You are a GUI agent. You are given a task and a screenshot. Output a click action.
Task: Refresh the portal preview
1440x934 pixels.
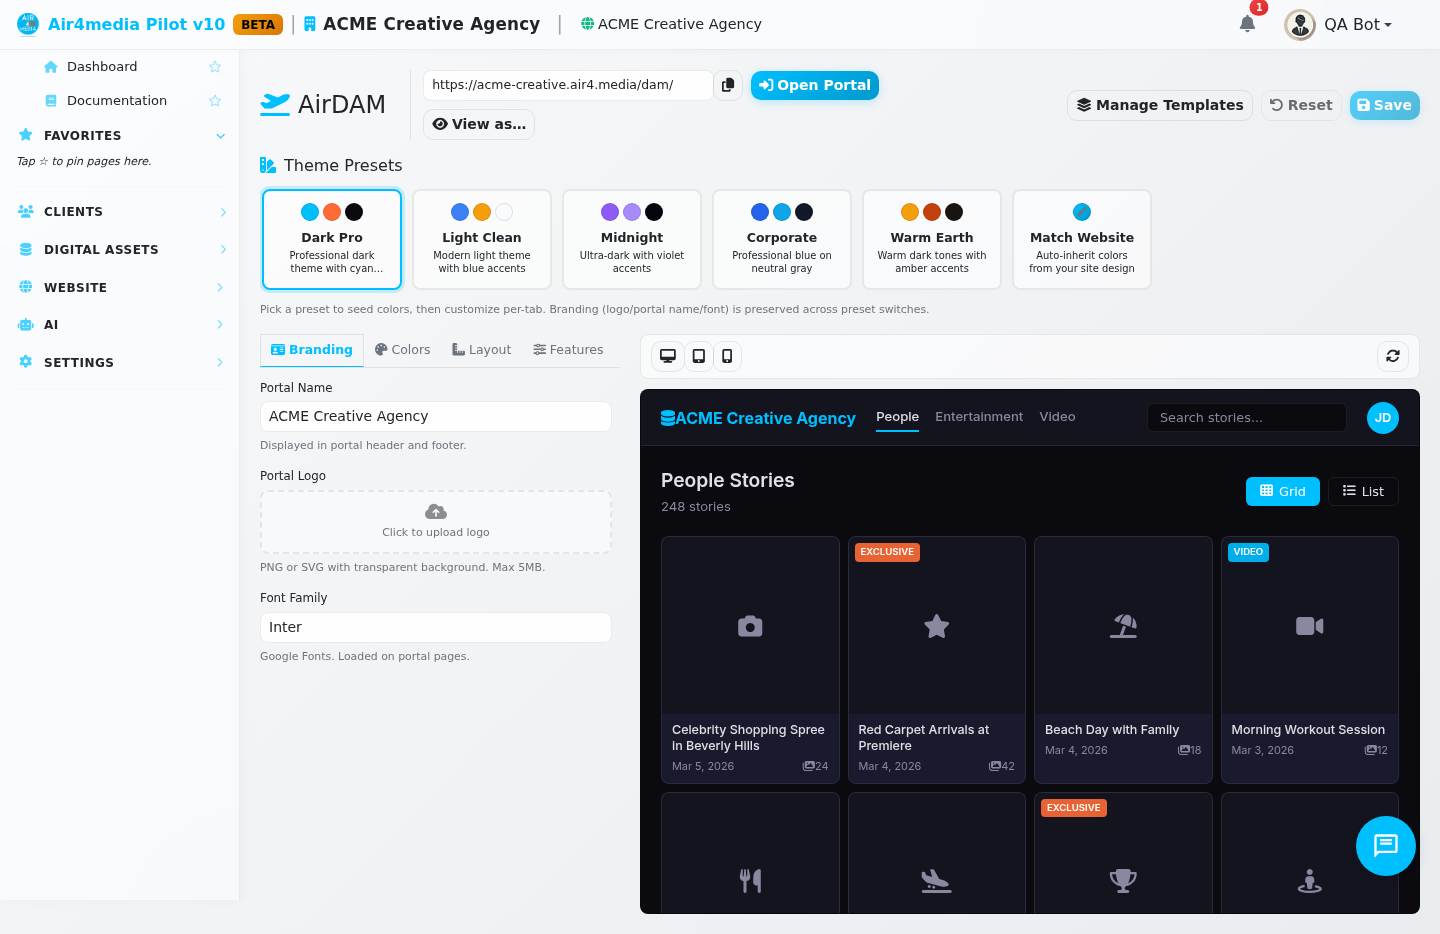click(1393, 356)
